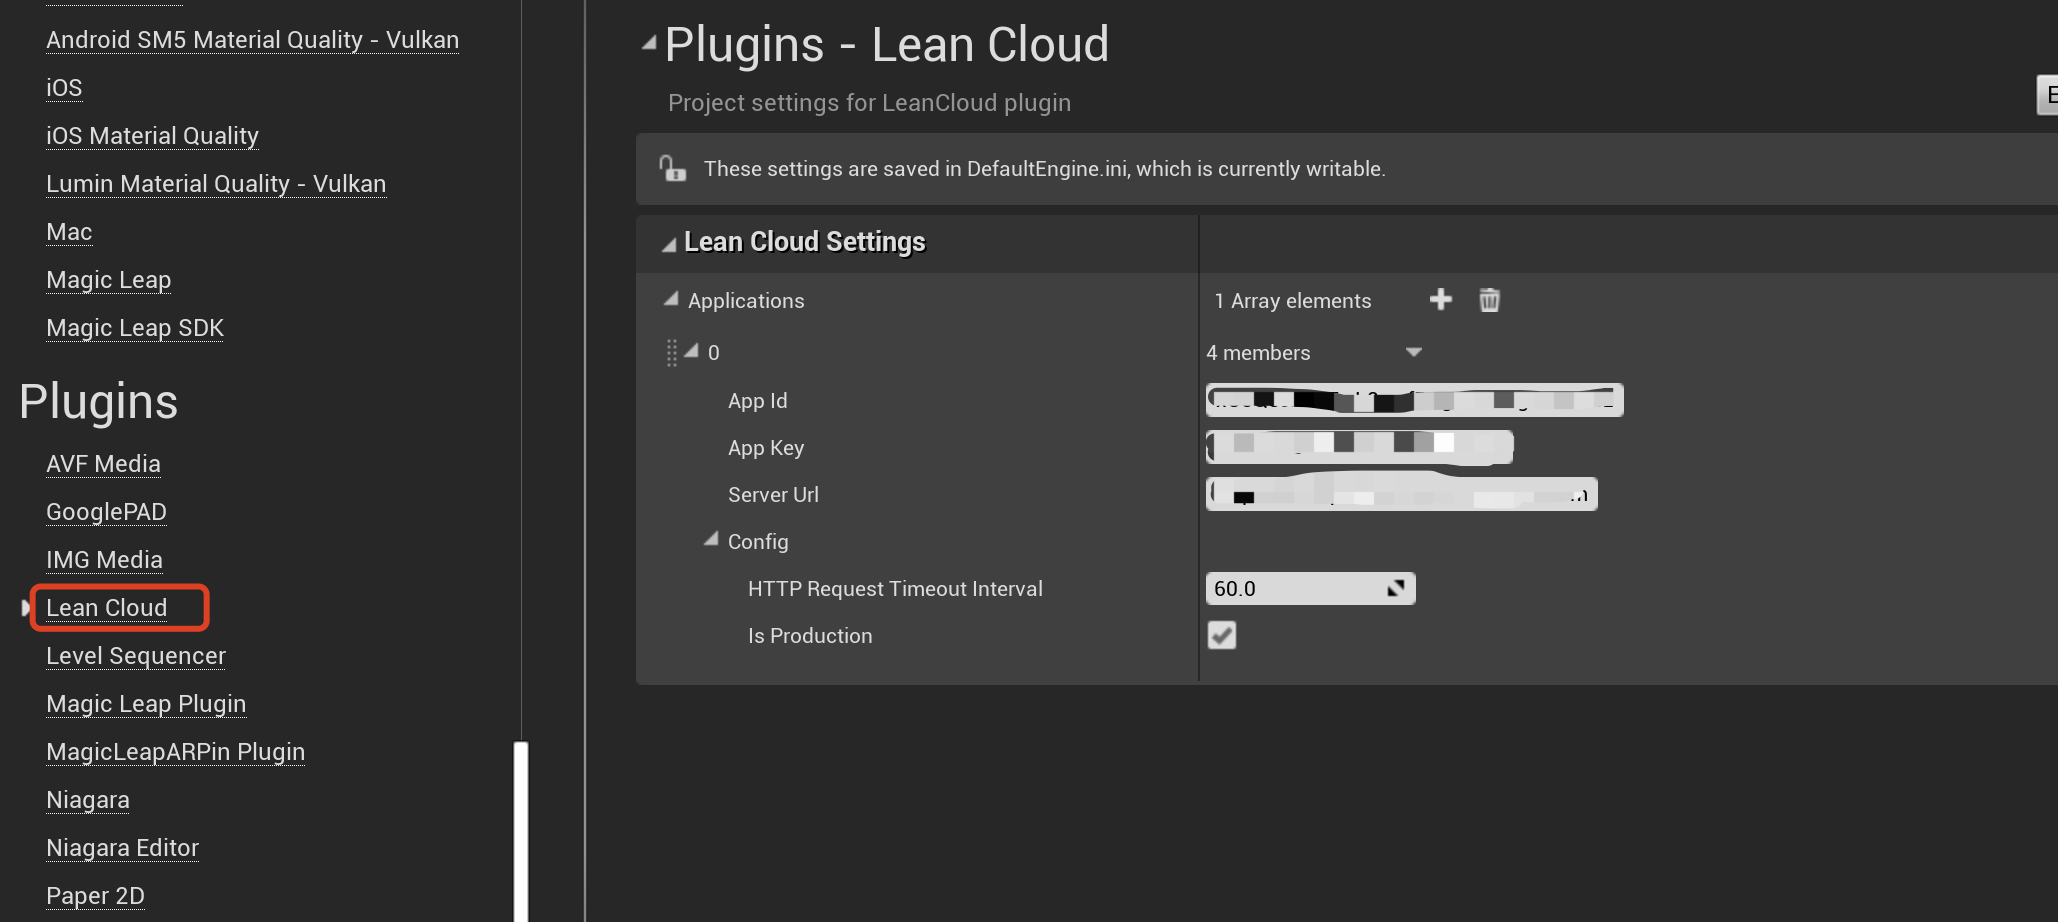Screen dimensions: 2058x922
Task: Open Magic Leap SDK settings
Action: [135, 328]
